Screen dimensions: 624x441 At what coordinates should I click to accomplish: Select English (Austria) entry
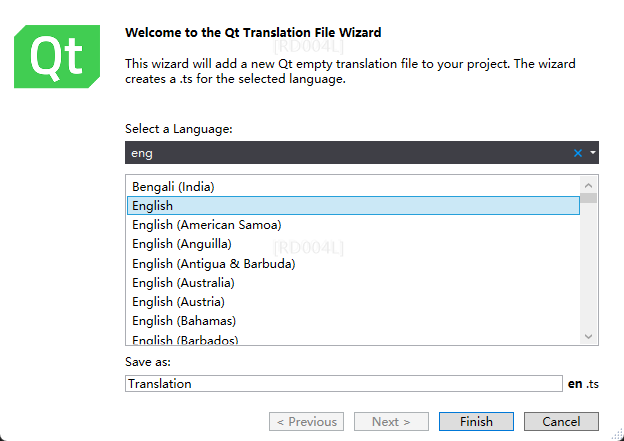(x=178, y=302)
